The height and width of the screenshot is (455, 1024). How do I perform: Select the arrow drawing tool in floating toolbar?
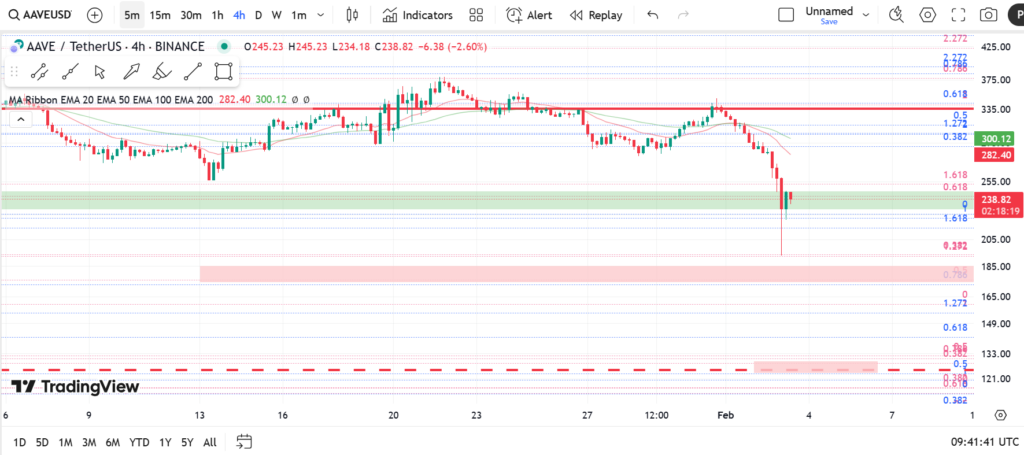(130, 71)
